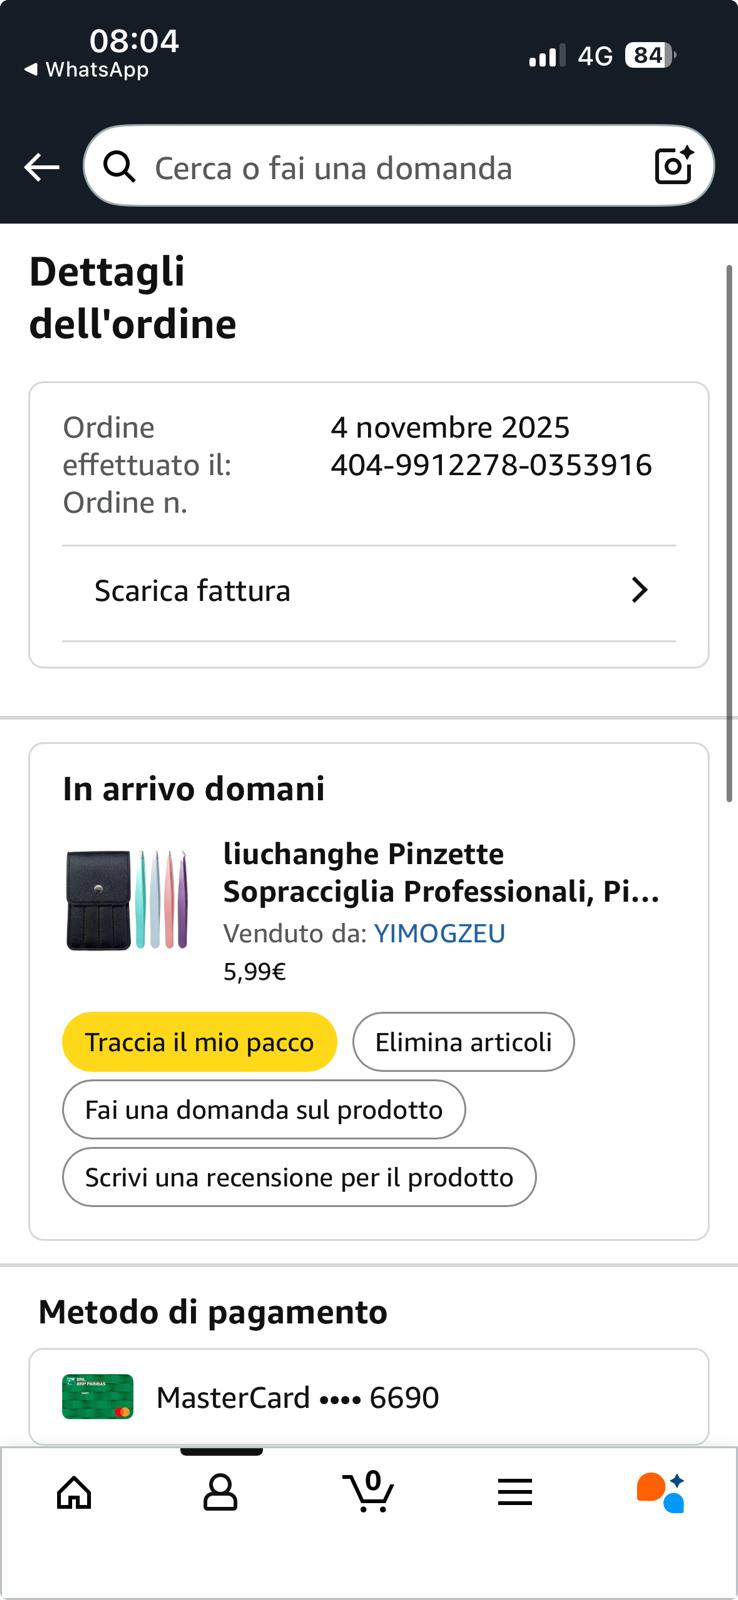Go to Home tab icon
This screenshot has width=738, height=1600.
point(74,1493)
